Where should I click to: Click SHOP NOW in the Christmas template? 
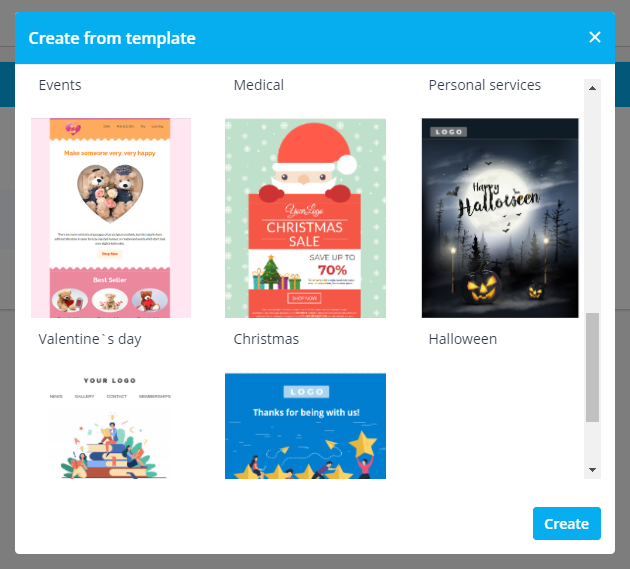coord(304,298)
